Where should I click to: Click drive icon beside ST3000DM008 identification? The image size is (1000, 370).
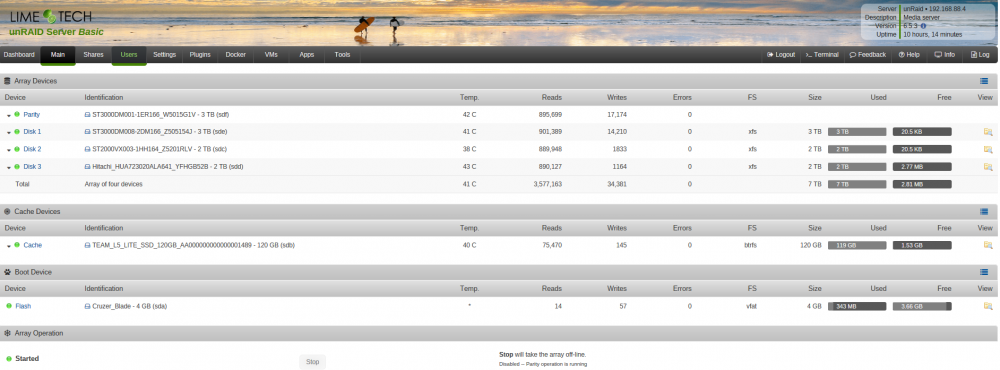click(87, 132)
